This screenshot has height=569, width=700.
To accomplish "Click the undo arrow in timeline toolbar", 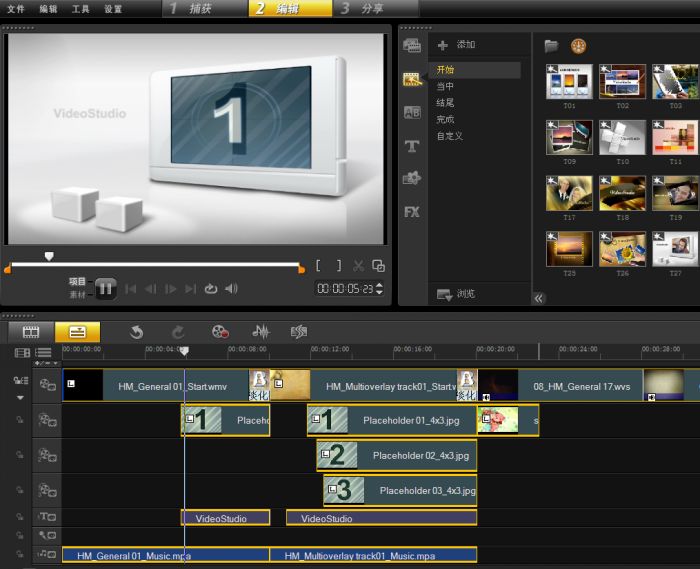I will pyautogui.click(x=136, y=332).
